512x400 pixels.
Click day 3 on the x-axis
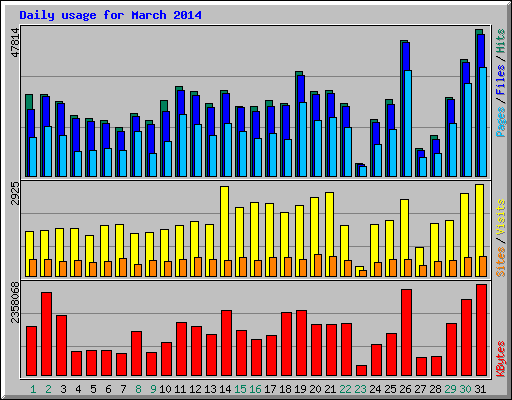pos(63,389)
